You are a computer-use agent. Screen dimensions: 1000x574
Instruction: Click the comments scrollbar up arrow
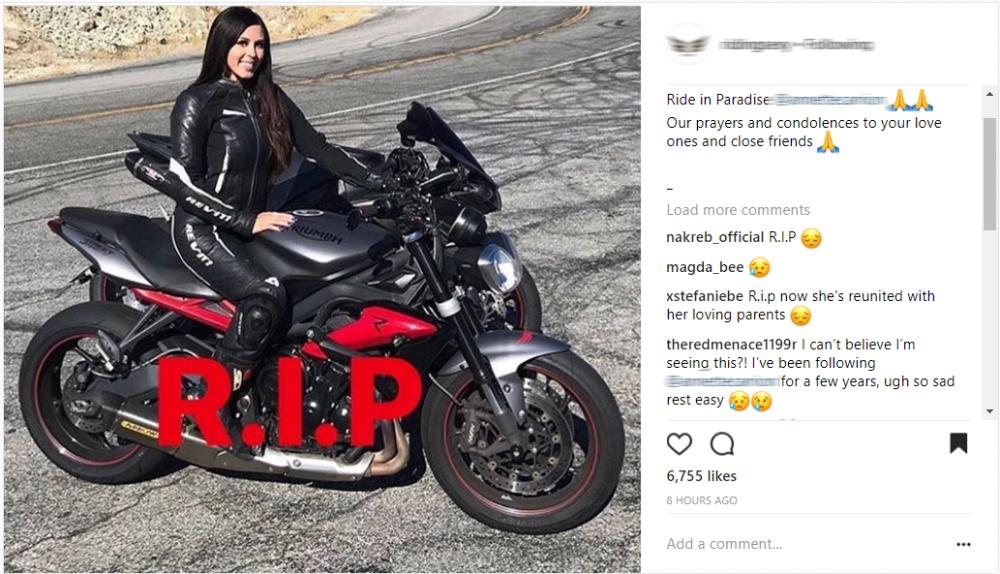pos(989,94)
